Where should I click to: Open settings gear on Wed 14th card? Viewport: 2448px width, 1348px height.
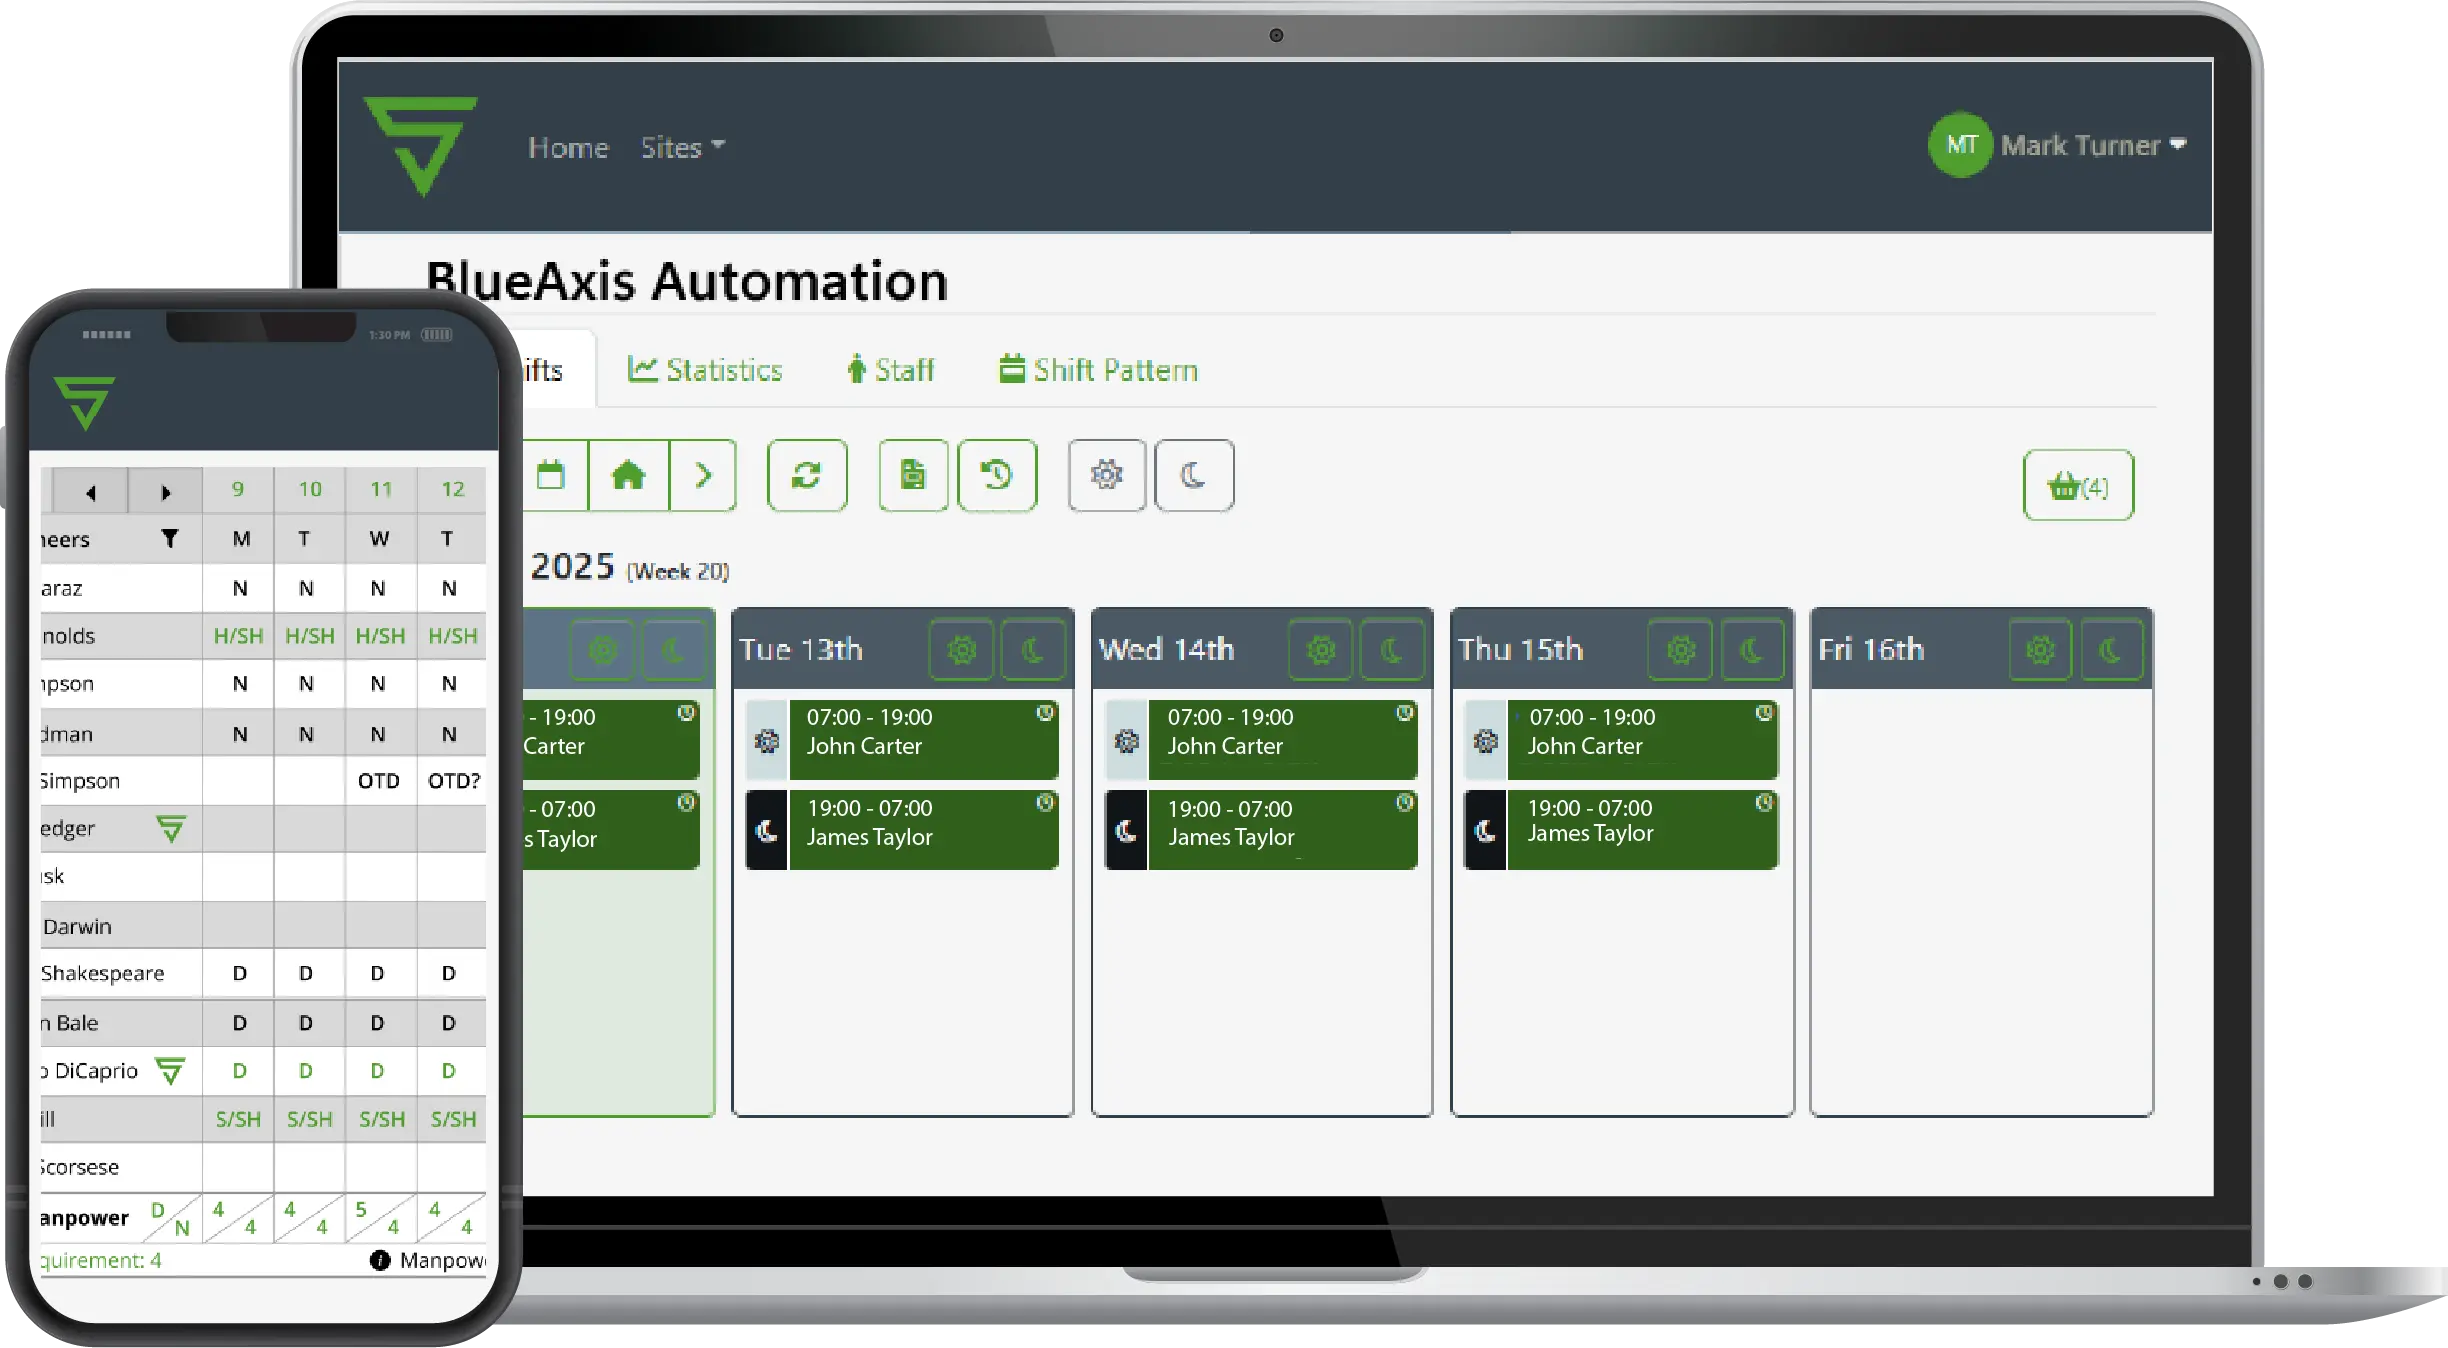(1320, 649)
